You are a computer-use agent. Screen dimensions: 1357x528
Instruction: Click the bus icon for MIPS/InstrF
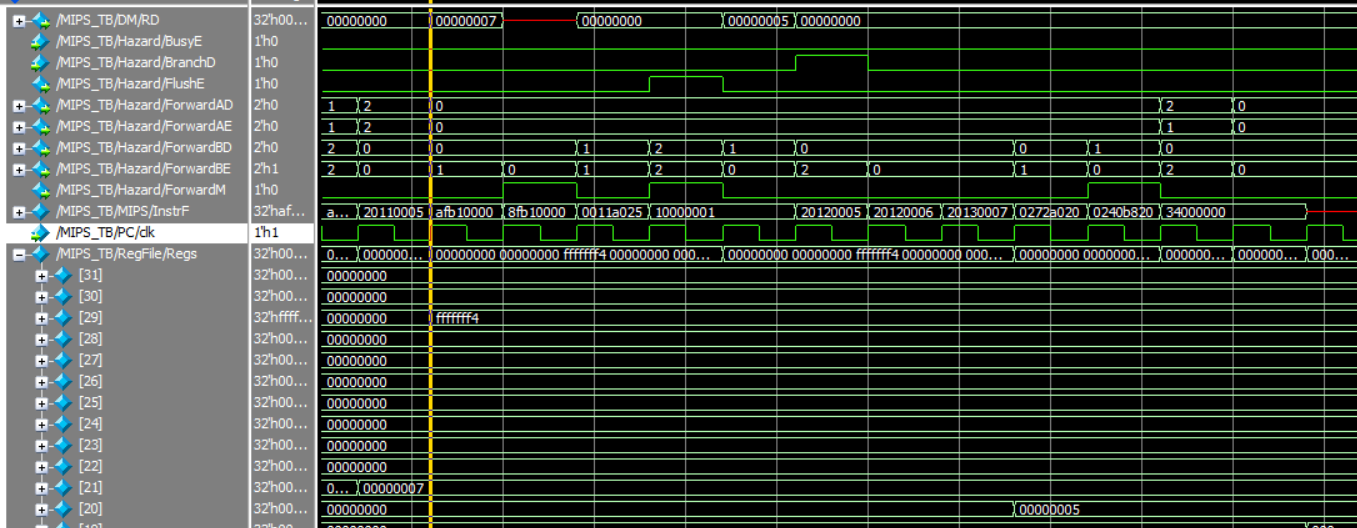pyautogui.click(x=41, y=212)
